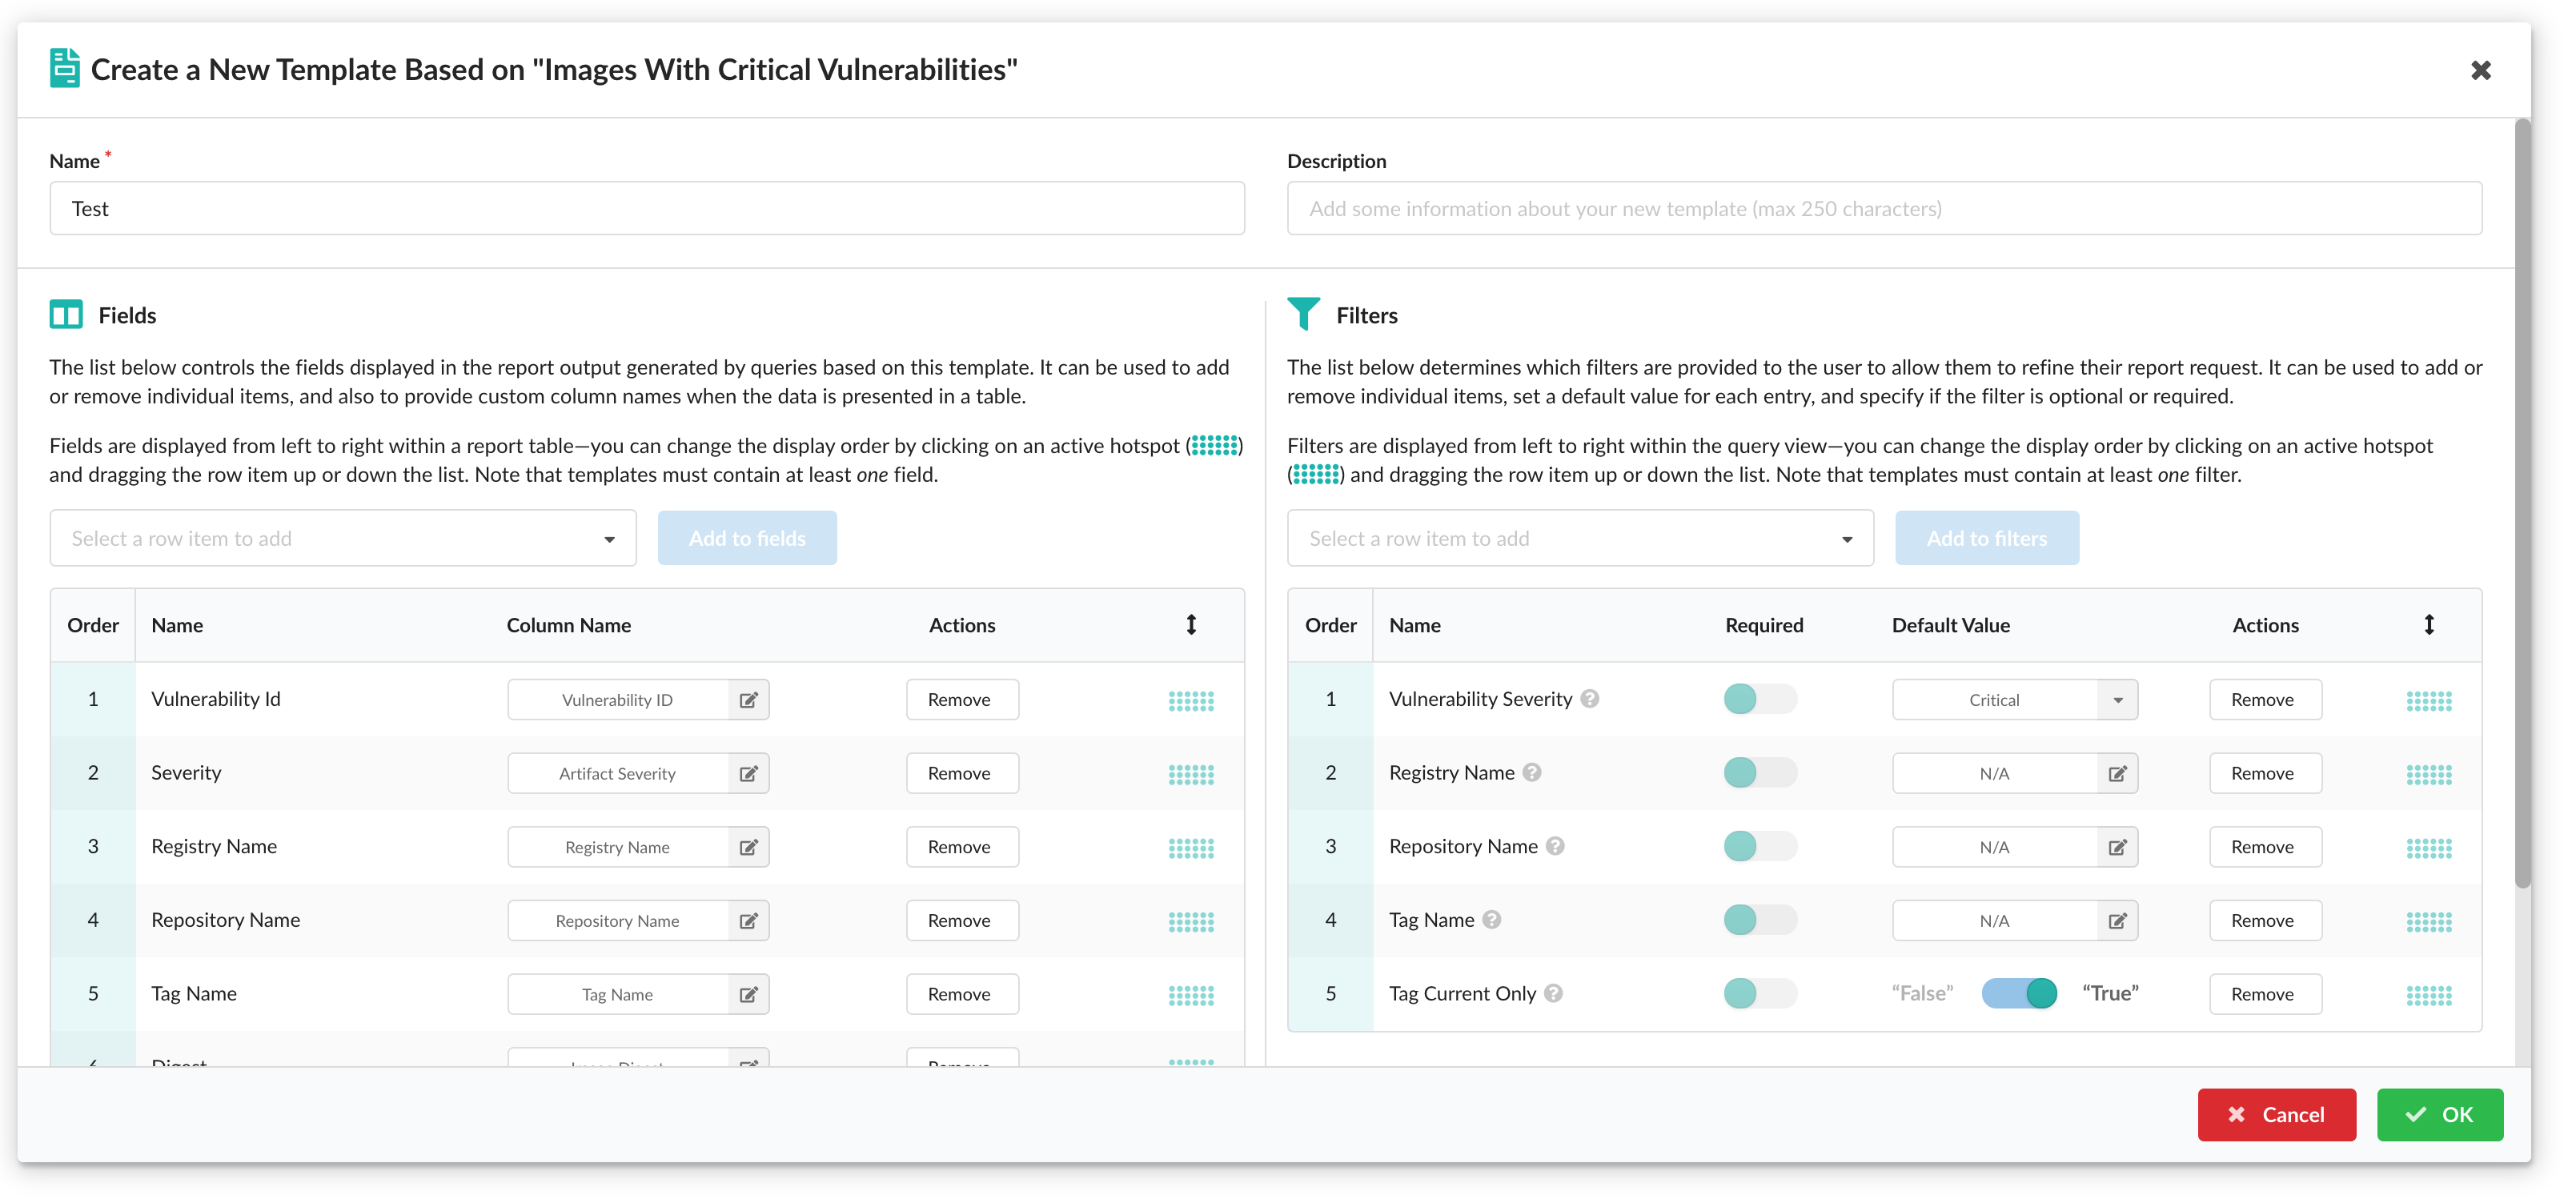This screenshot has height=1199, width=2576.
Task: Click help icon beside Tag Current Only
Action: (x=1553, y=993)
